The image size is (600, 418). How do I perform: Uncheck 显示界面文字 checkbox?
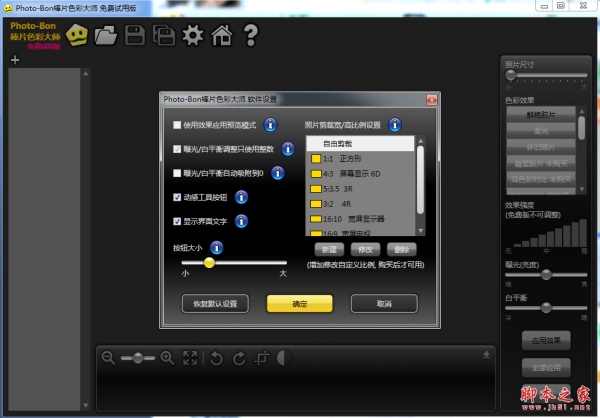click(x=177, y=221)
